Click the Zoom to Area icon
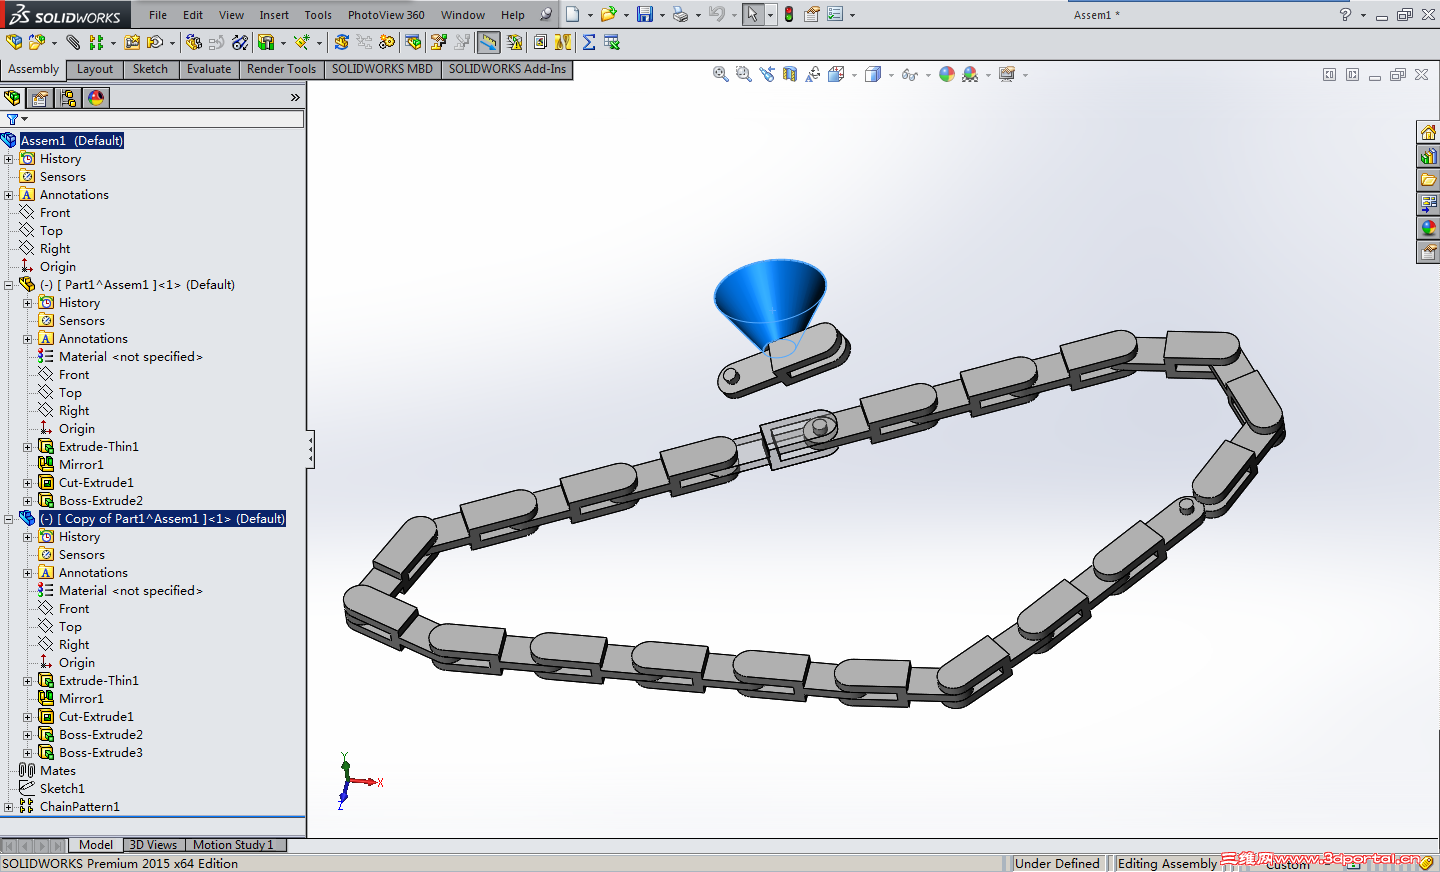 (743, 74)
